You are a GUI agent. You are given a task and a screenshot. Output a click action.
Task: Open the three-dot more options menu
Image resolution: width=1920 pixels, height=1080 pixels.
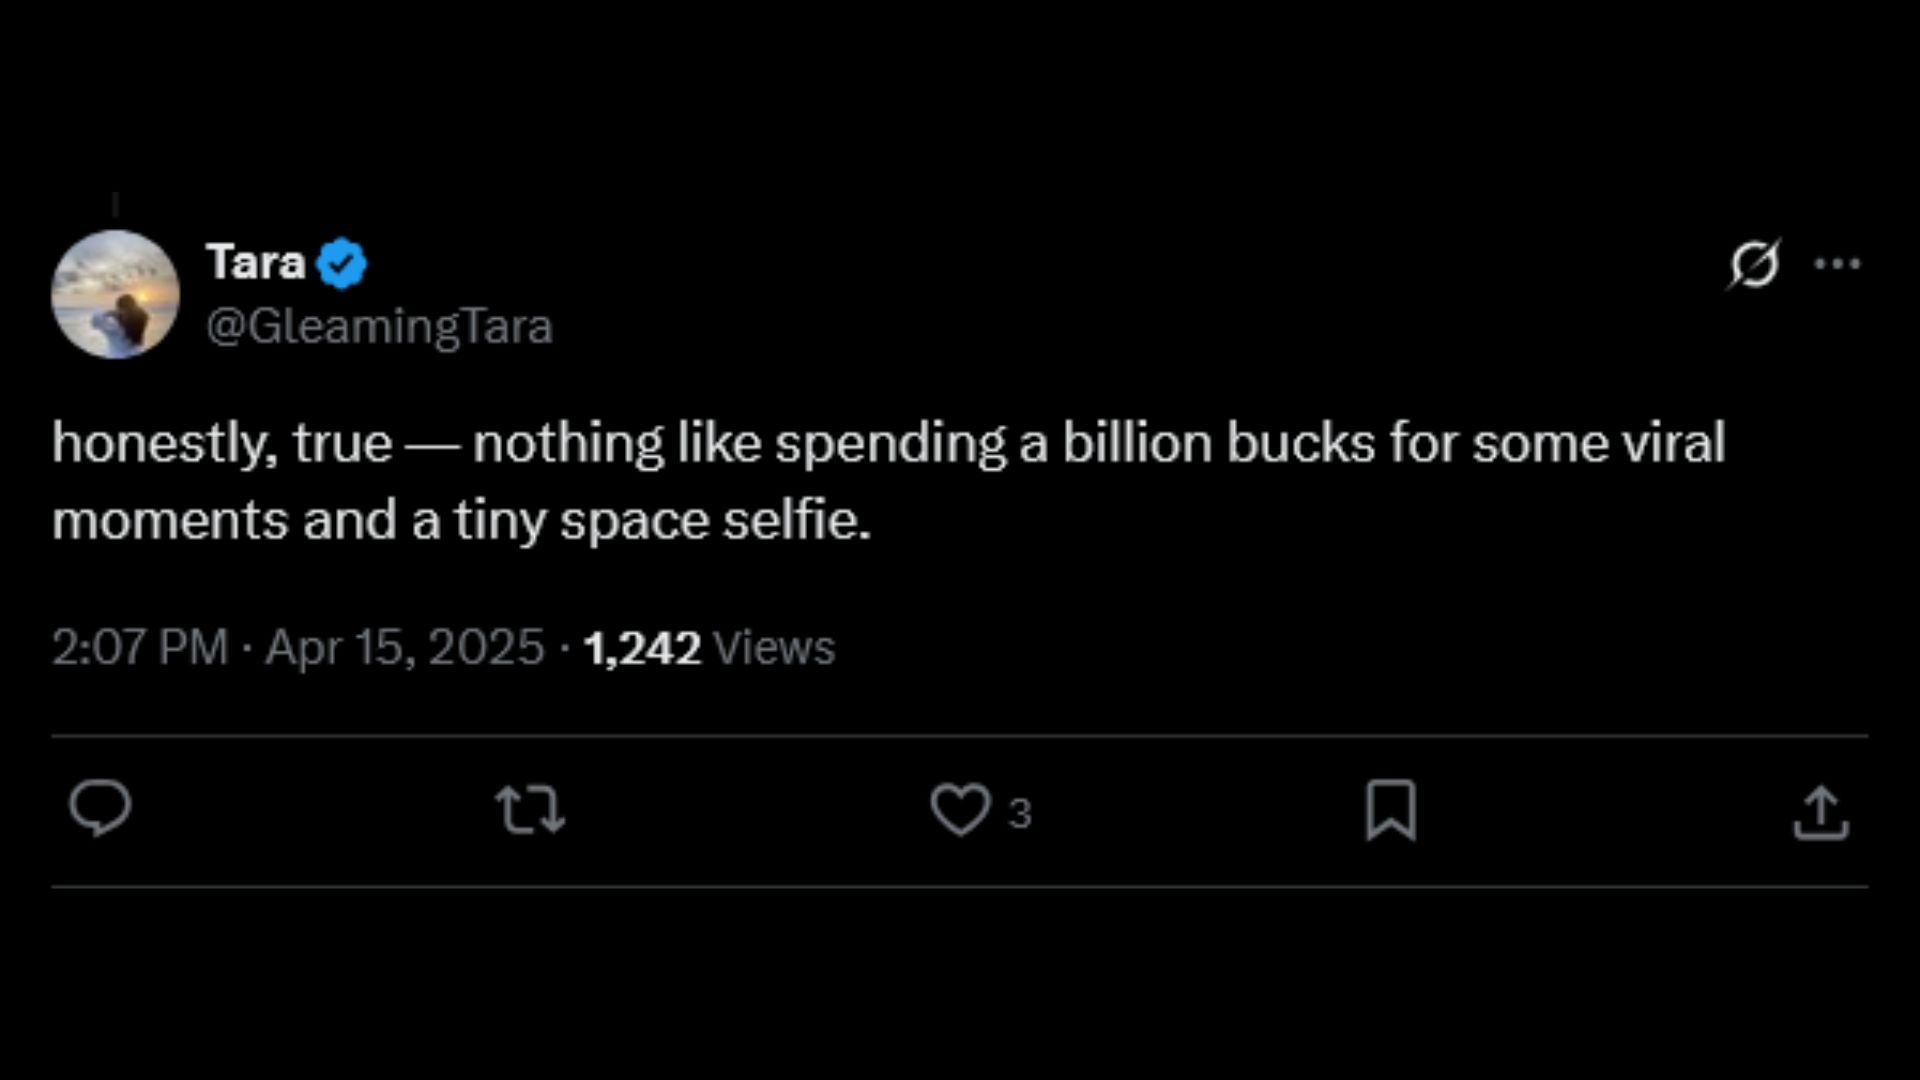pyautogui.click(x=1837, y=264)
